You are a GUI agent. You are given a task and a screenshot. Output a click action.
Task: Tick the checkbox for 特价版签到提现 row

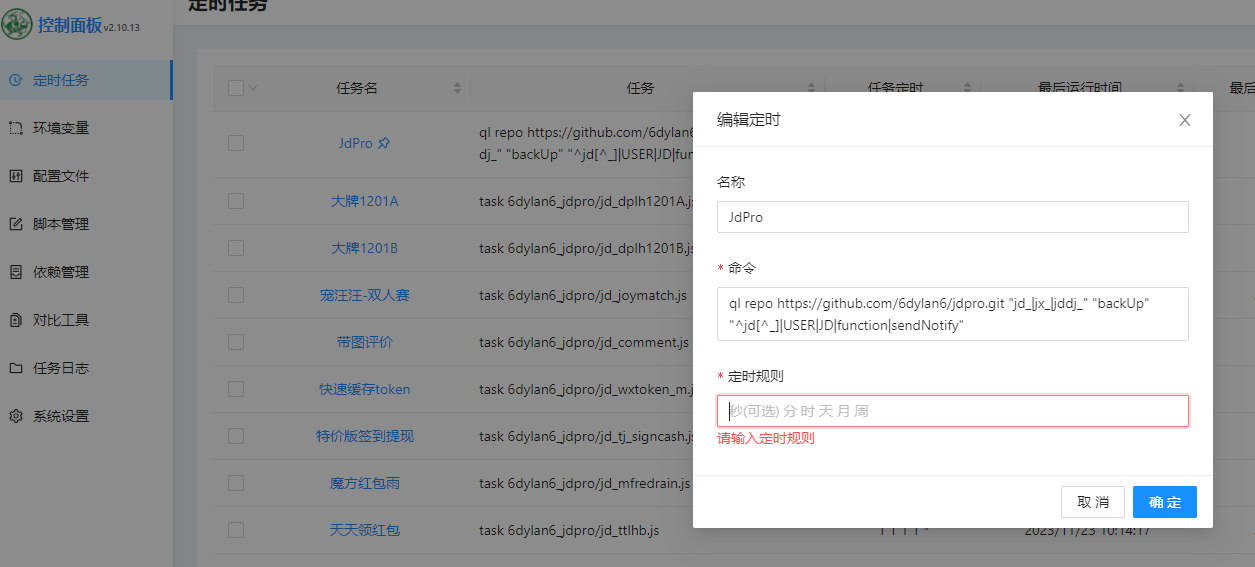(x=236, y=436)
